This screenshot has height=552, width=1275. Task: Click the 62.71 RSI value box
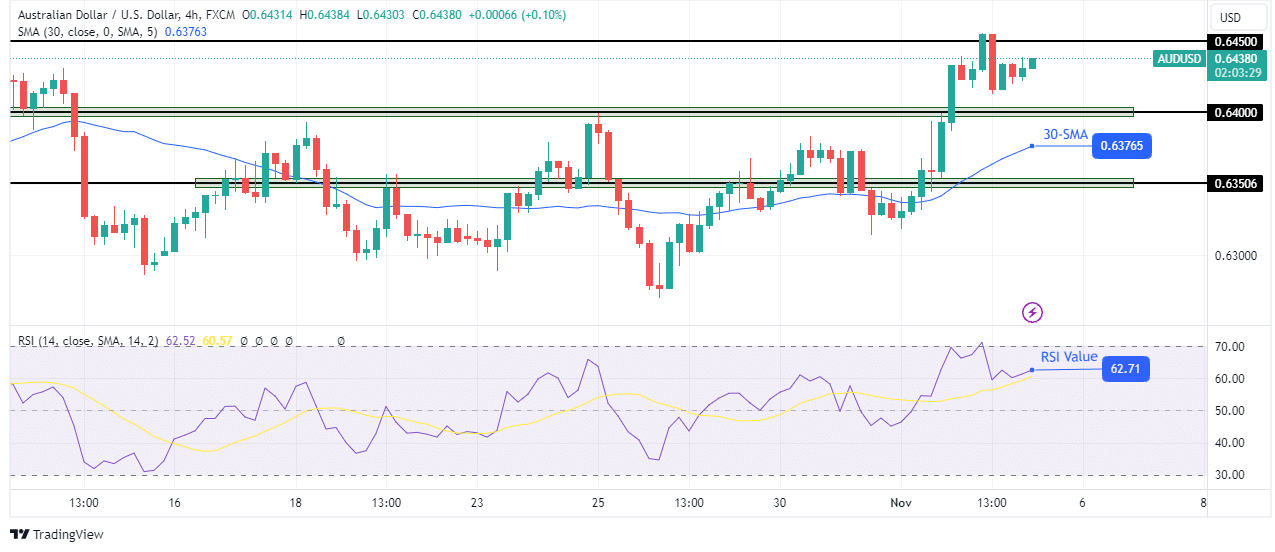coord(1125,370)
